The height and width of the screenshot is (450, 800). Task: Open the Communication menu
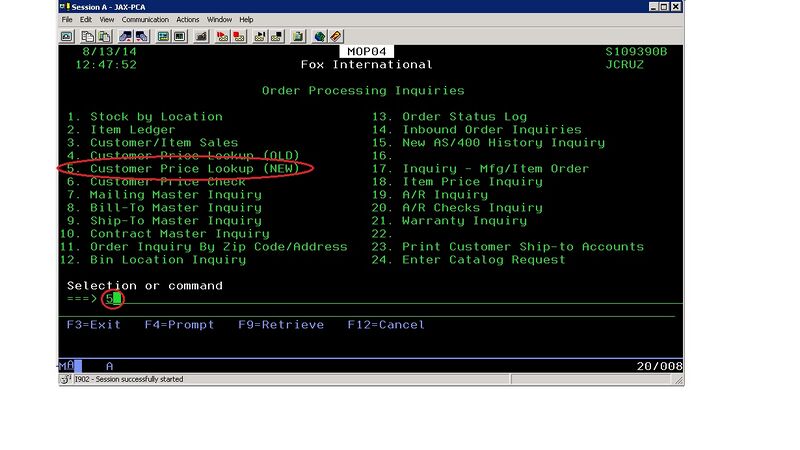[146, 20]
